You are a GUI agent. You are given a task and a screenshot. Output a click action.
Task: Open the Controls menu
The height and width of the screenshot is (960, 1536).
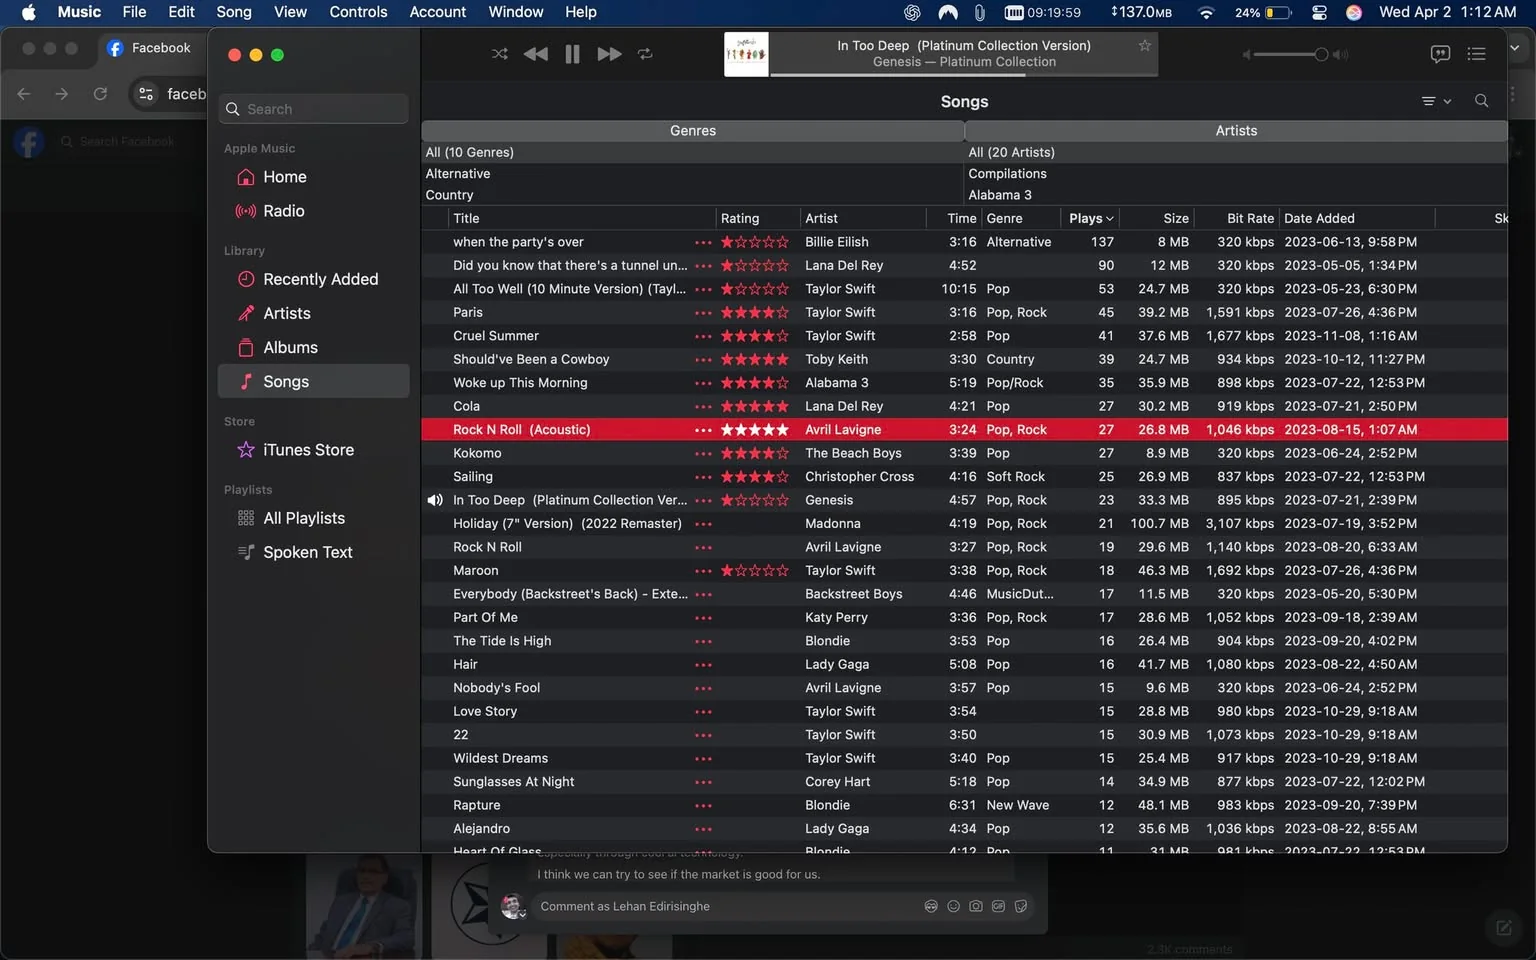pos(358,12)
